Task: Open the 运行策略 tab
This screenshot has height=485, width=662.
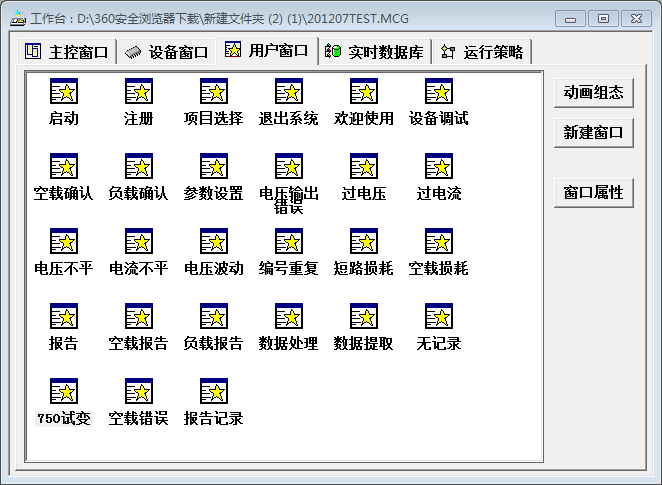Action: 482,52
